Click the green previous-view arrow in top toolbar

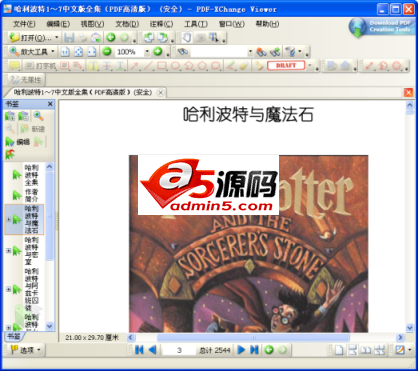[x=111, y=38]
